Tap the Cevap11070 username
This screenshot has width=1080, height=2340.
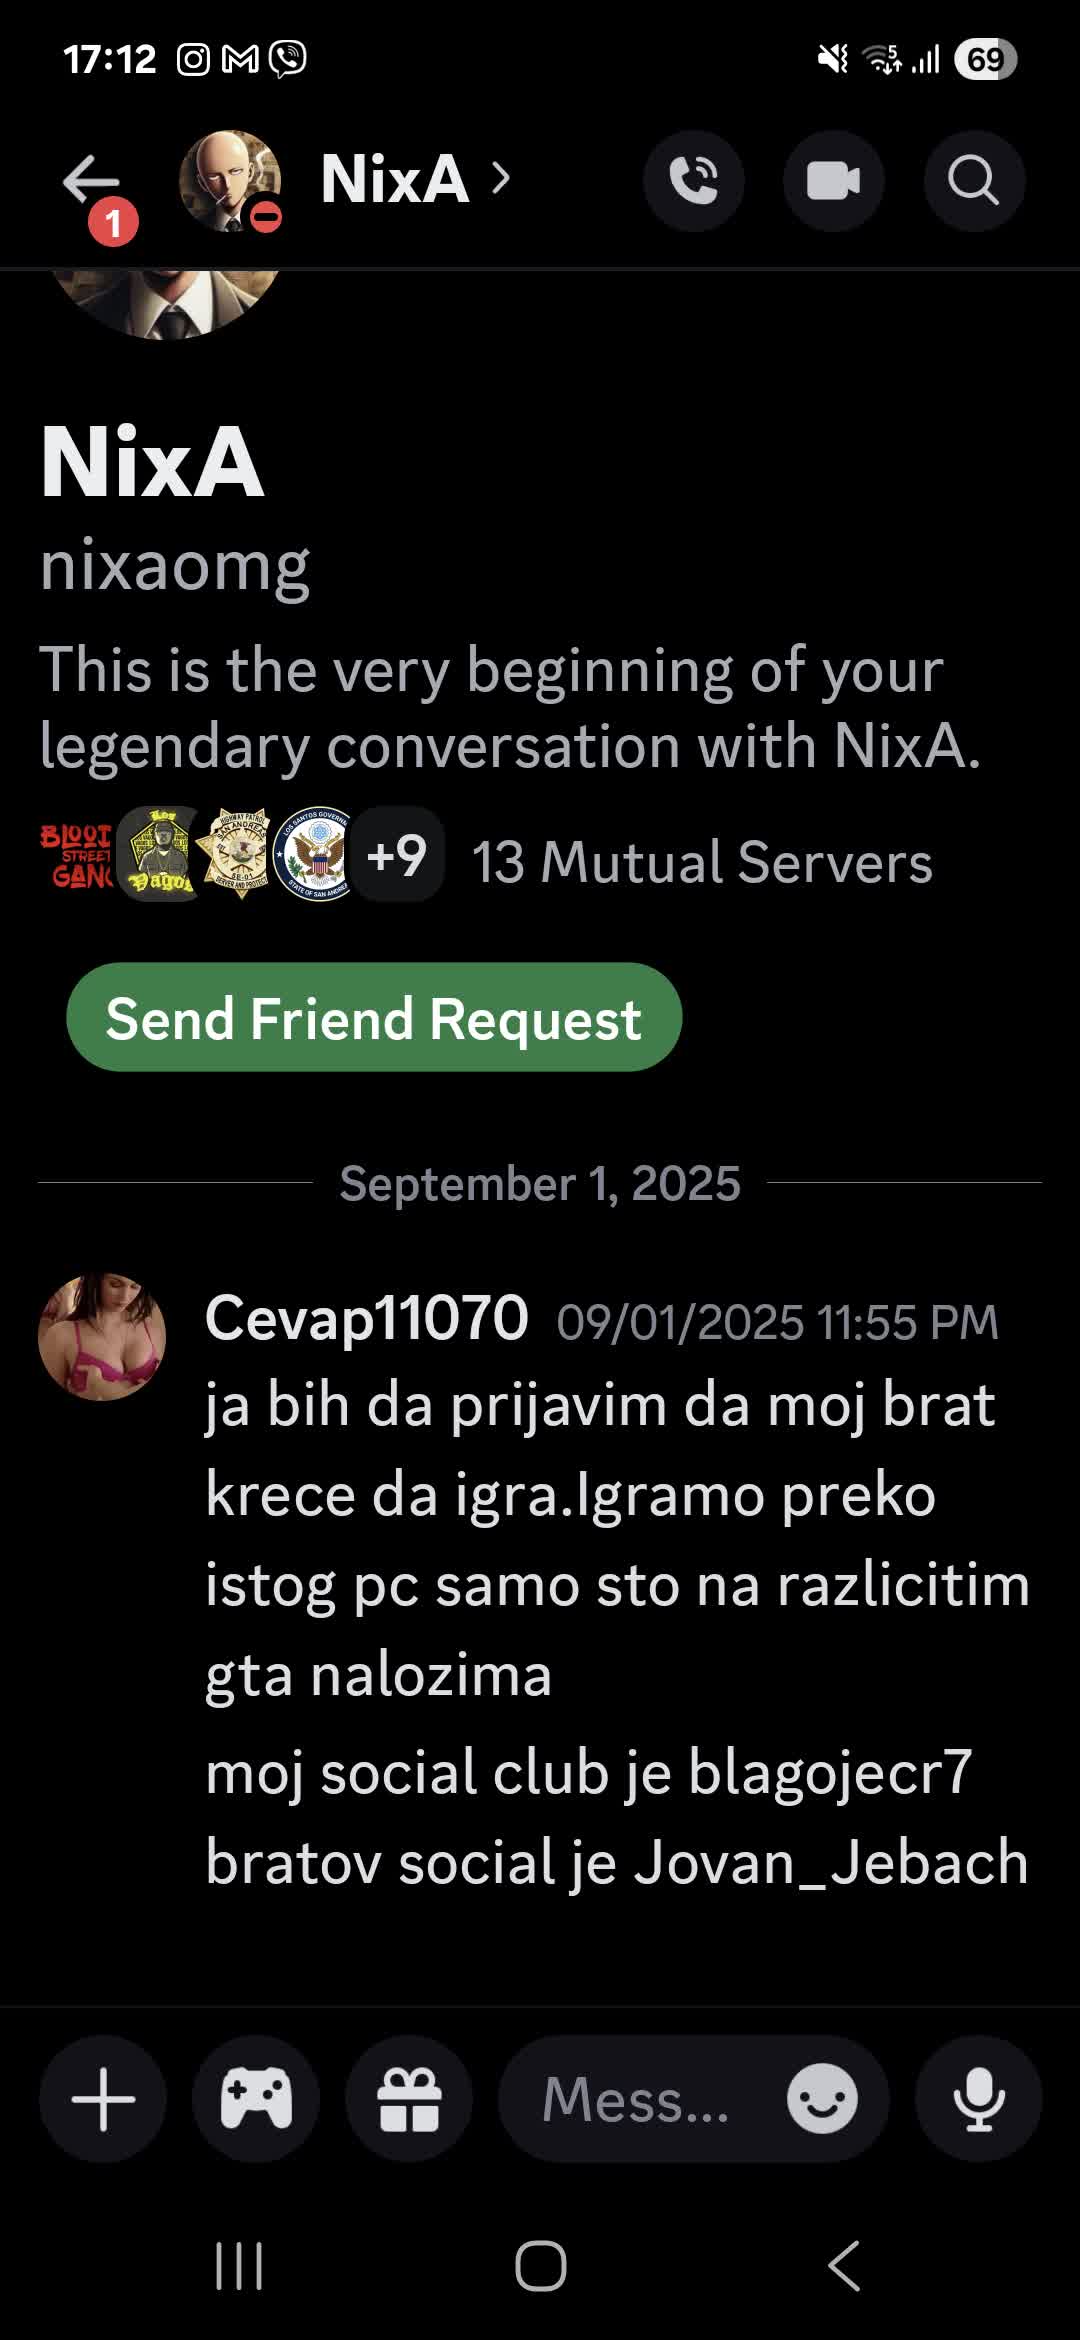point(367,1318)
